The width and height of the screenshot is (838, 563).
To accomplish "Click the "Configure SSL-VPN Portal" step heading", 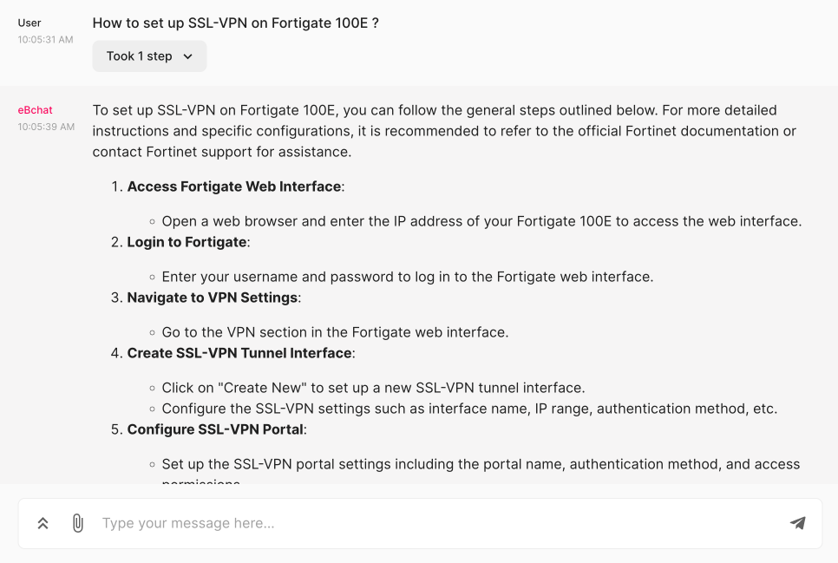I will point(215,430).
